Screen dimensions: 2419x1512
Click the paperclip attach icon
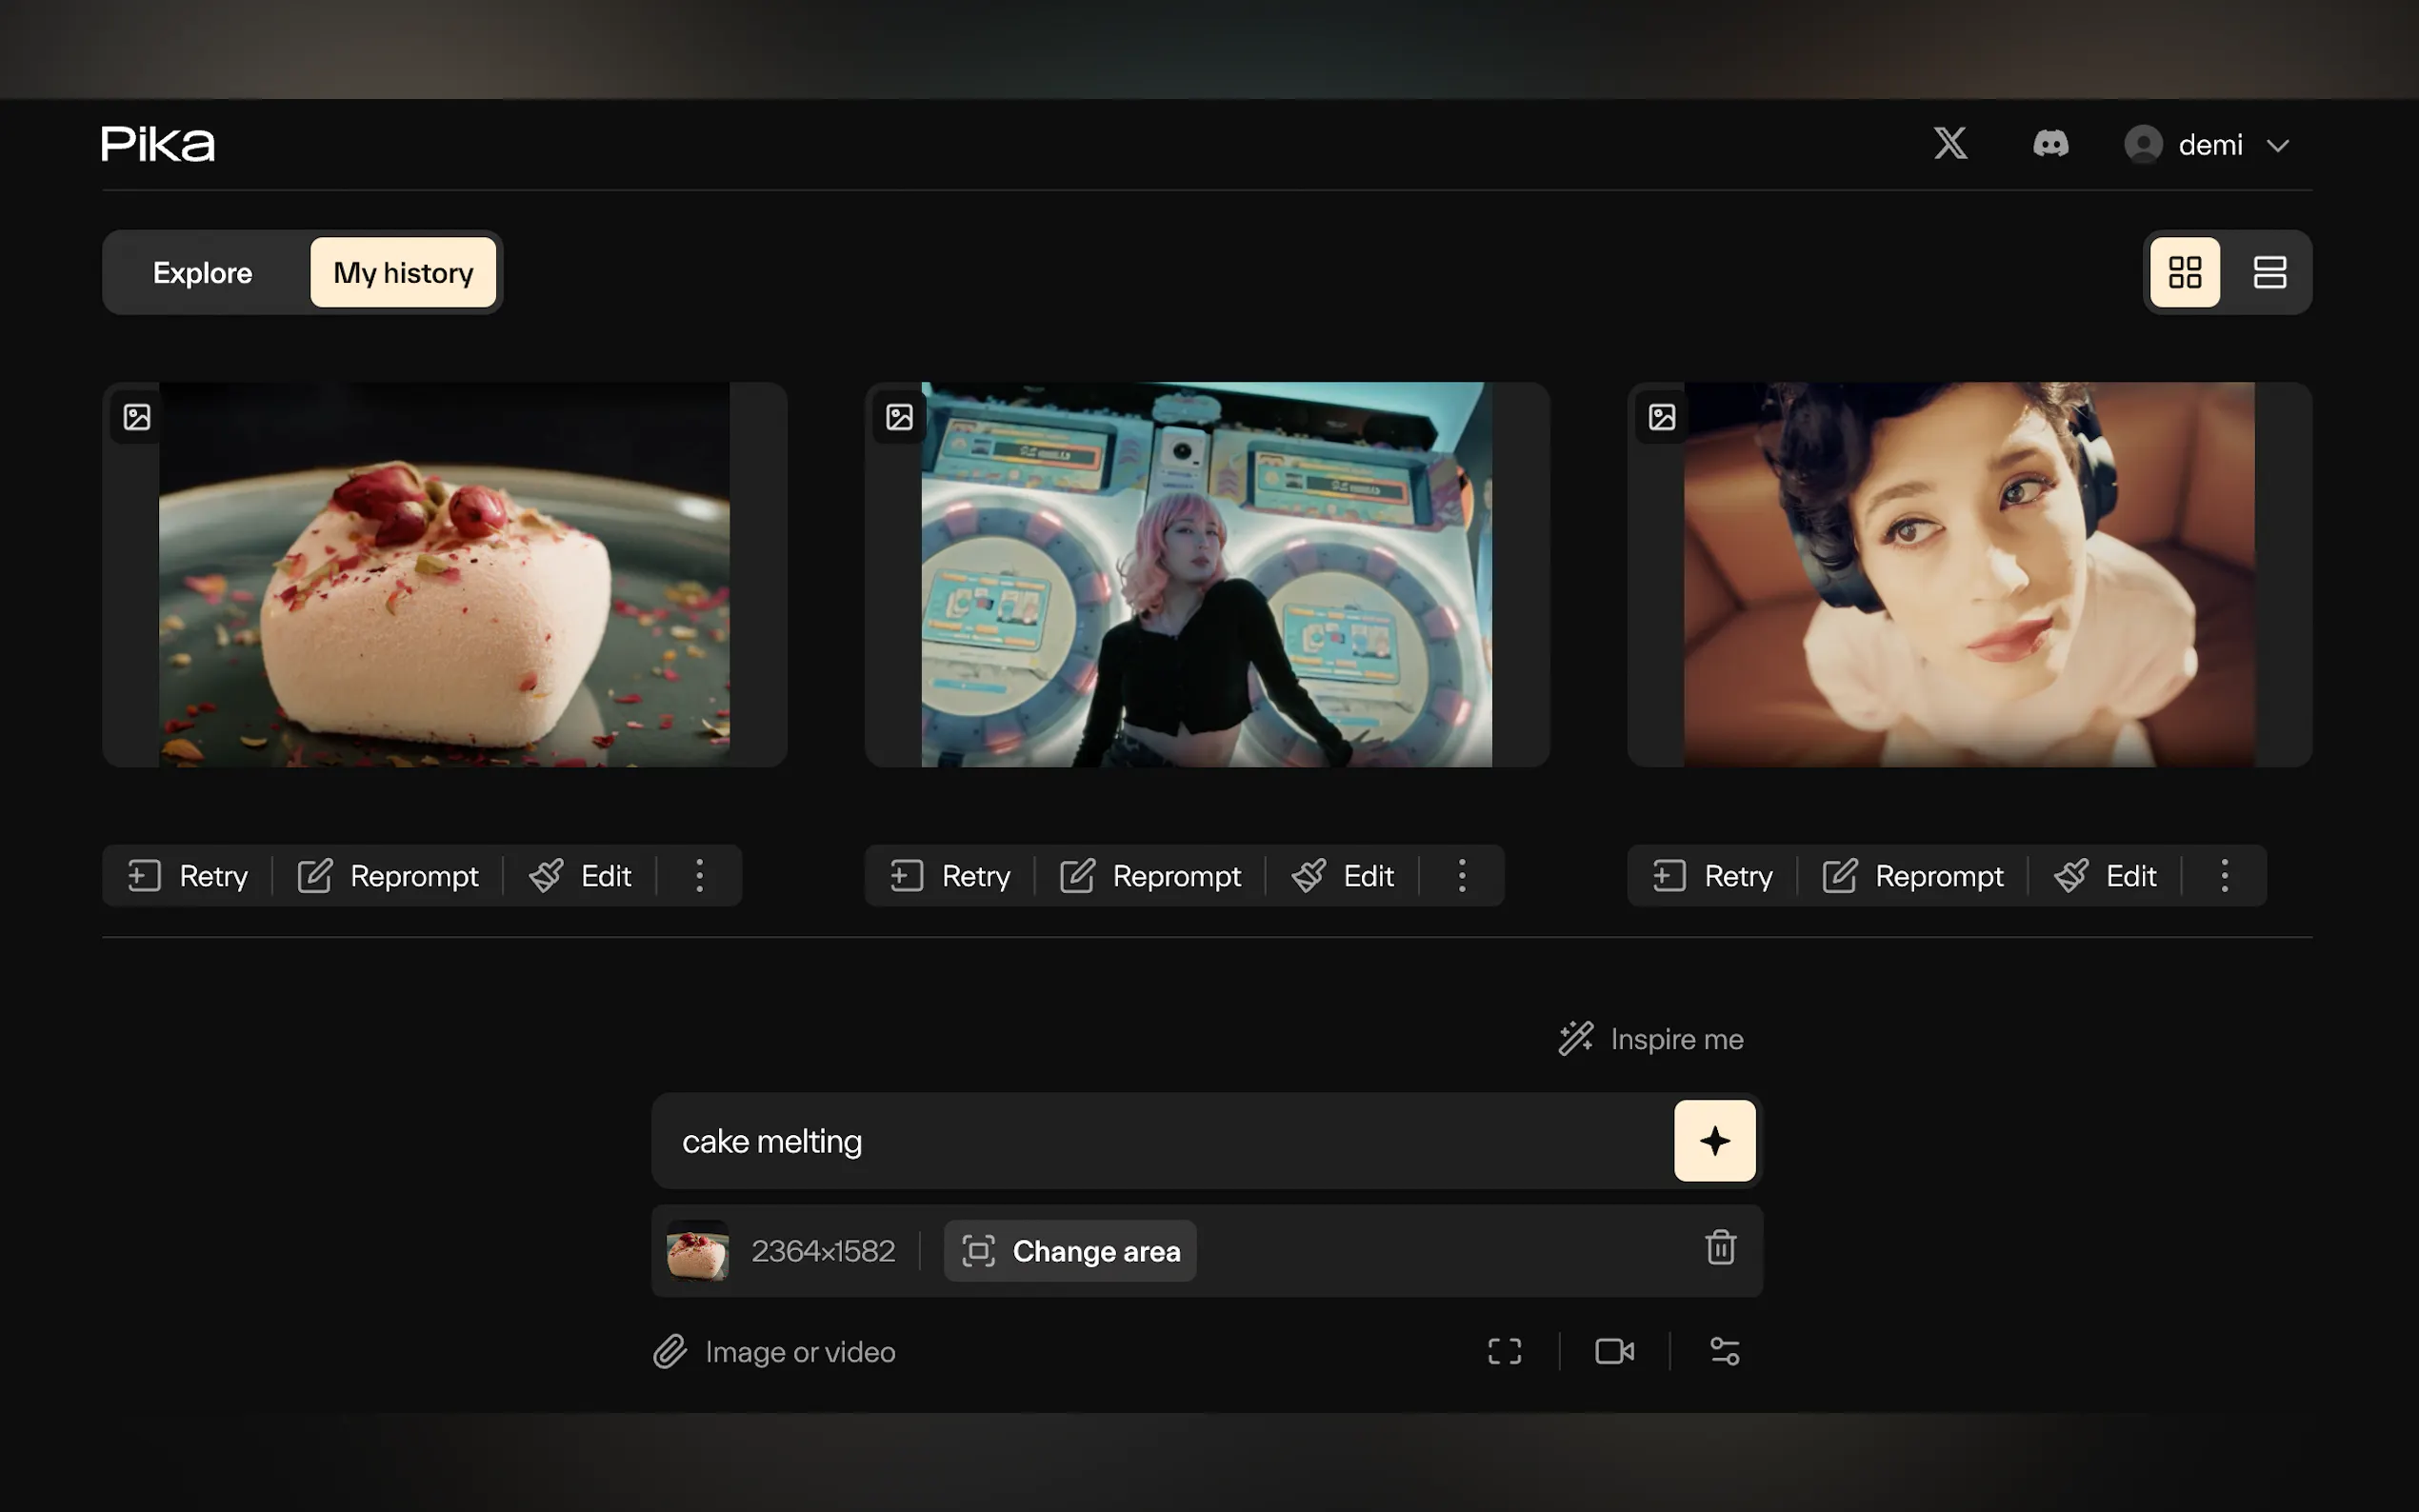(x=670, y=1352)
